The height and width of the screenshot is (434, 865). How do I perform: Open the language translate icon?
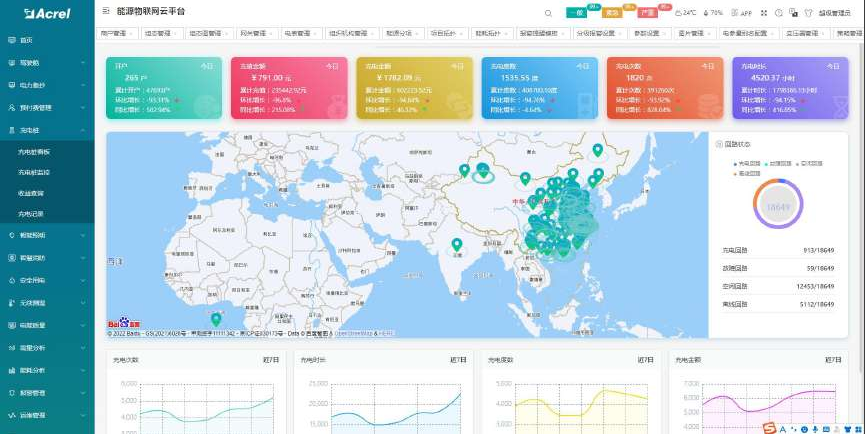point(793,12)
